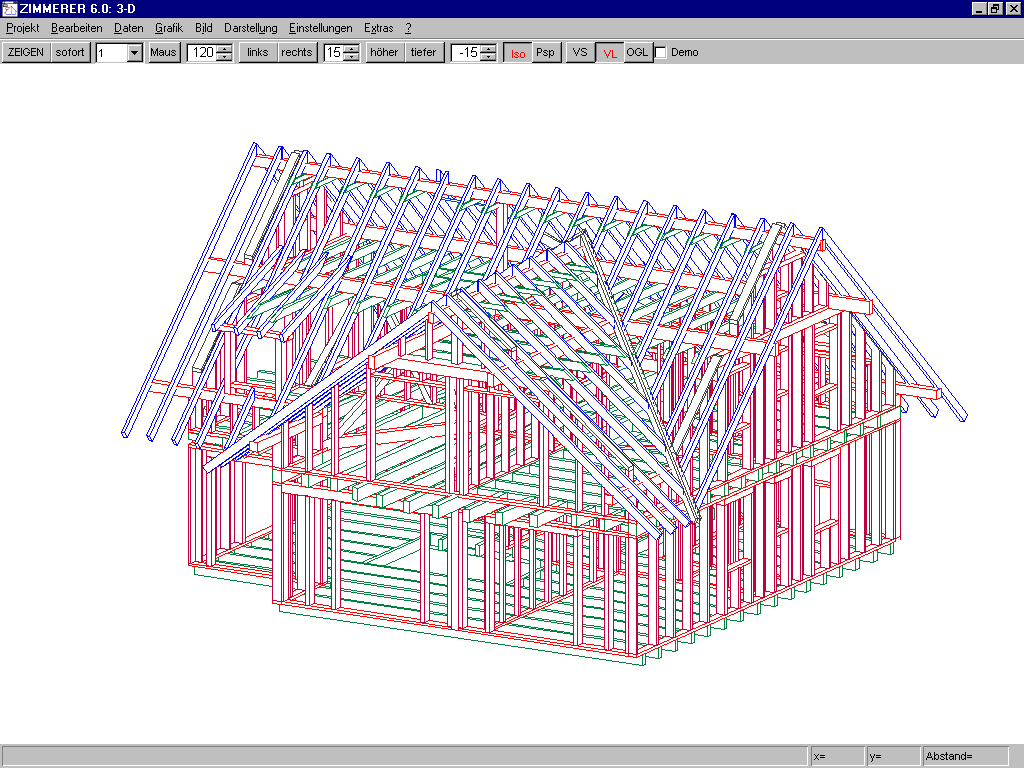Switch to OGL rendering mode
The image size is (1024, 768).
[637, 52]
